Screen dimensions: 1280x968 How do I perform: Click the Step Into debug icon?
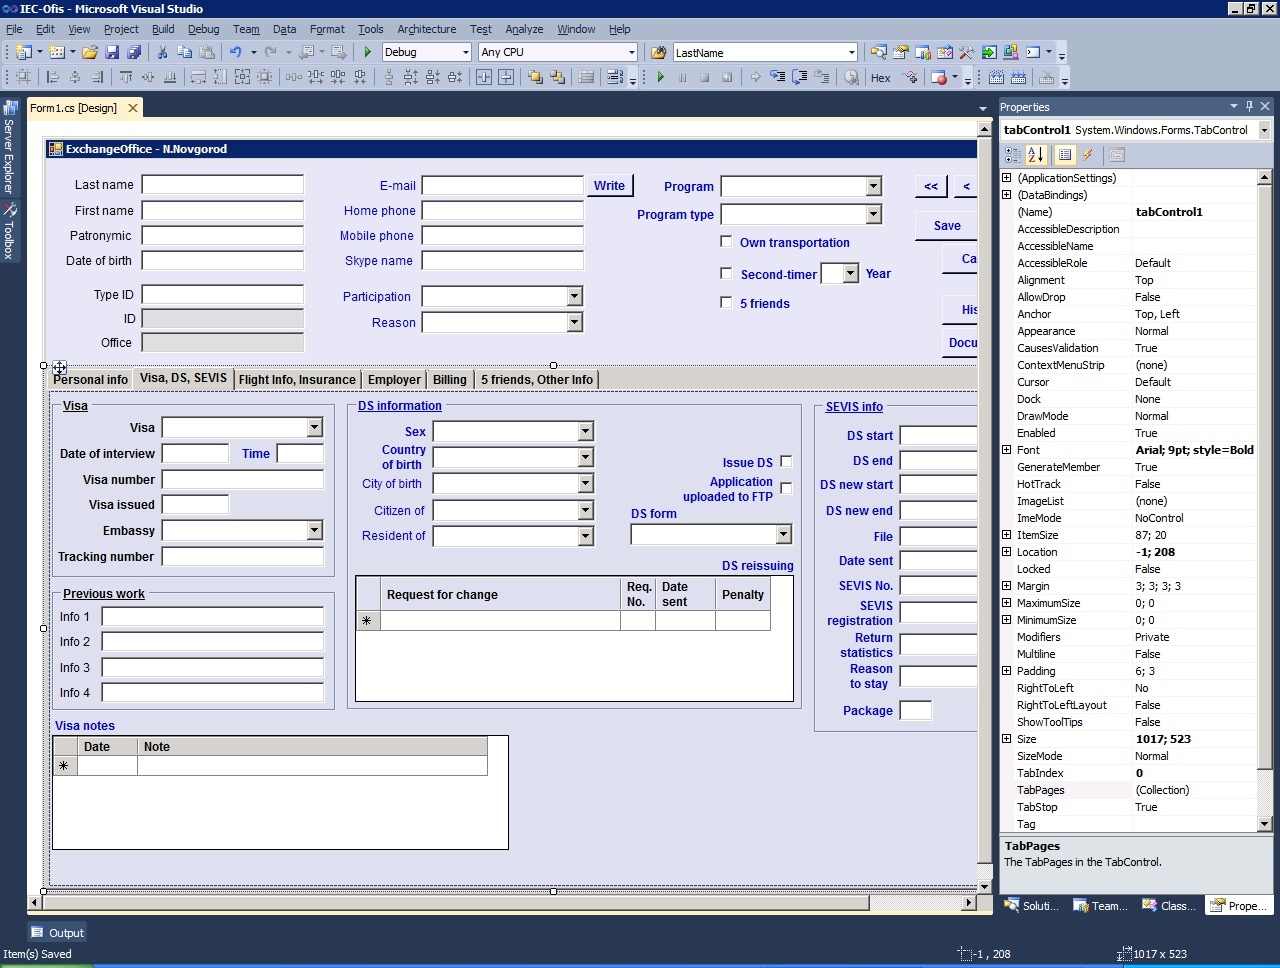pos(778,77)
